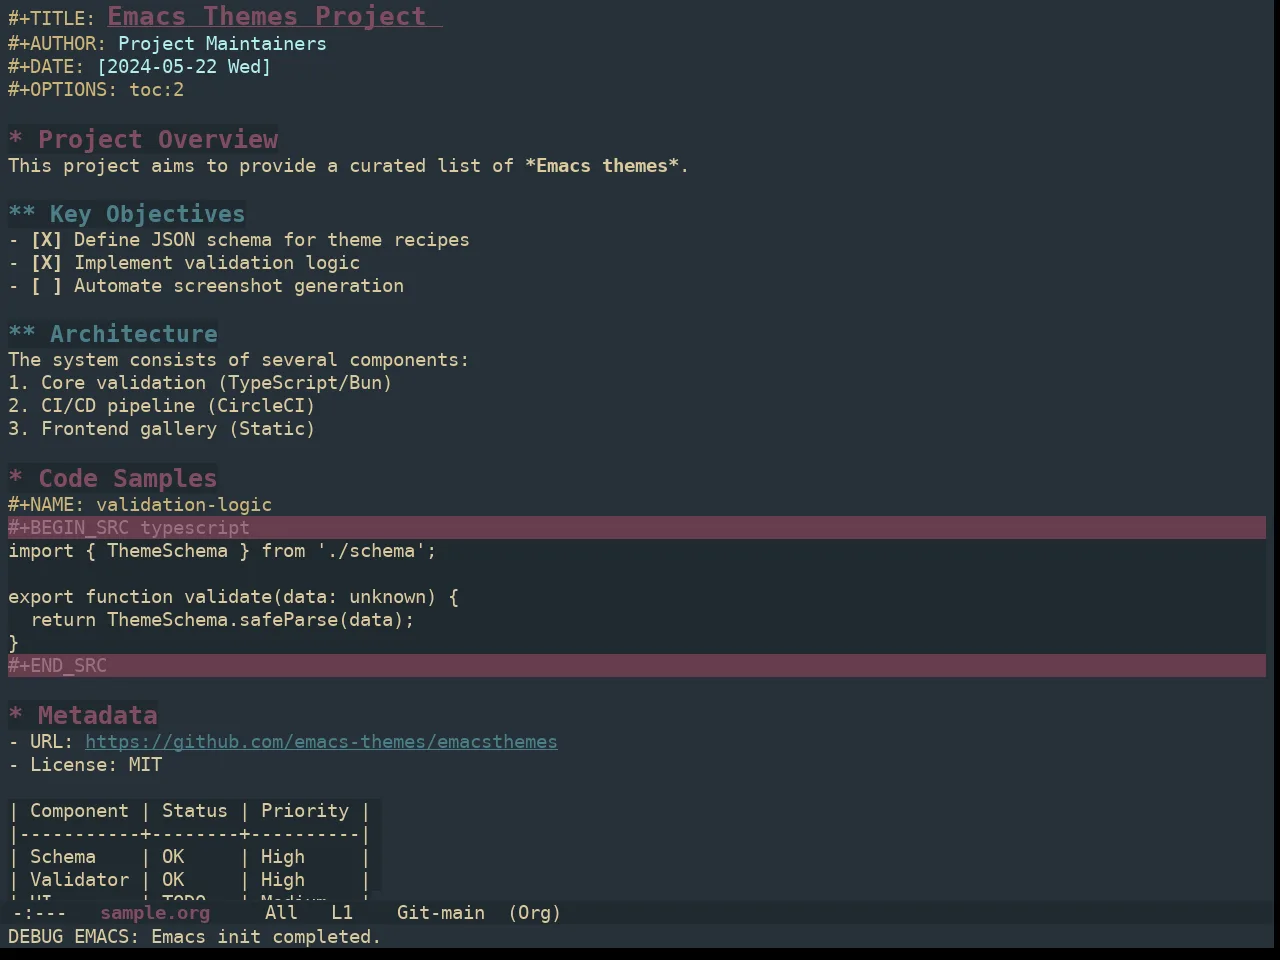
Task: Collapse the 'Project Overview' heading
Action: click(144, 139)
